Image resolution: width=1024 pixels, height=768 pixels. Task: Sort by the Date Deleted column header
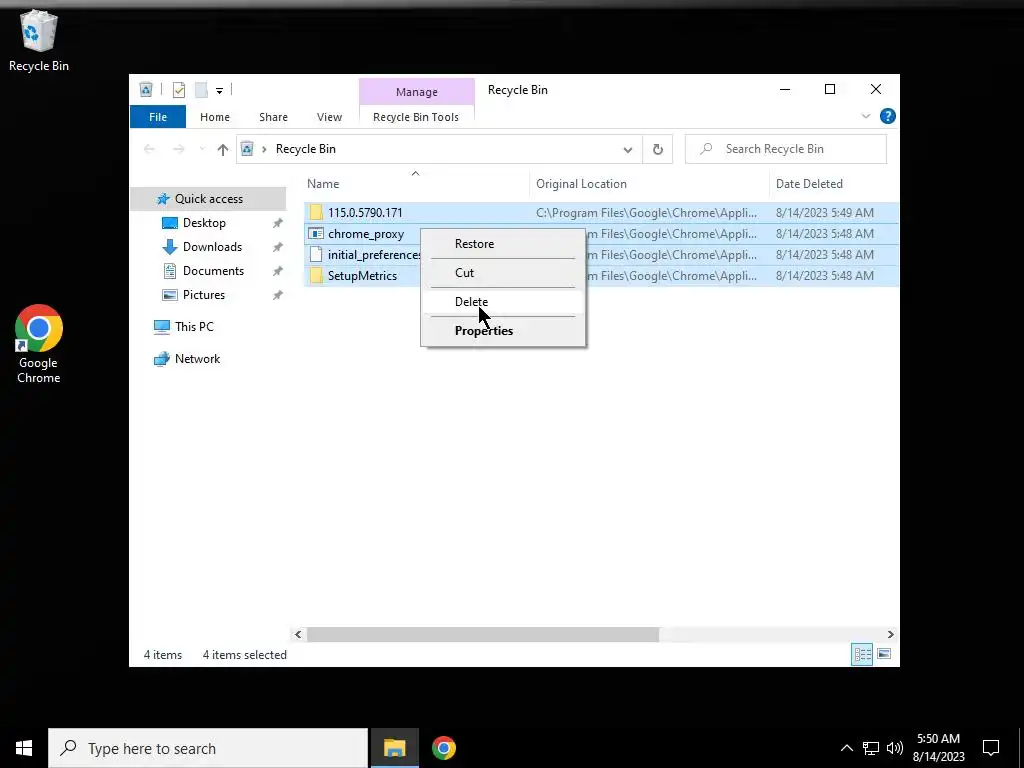[x=835, y=184]
